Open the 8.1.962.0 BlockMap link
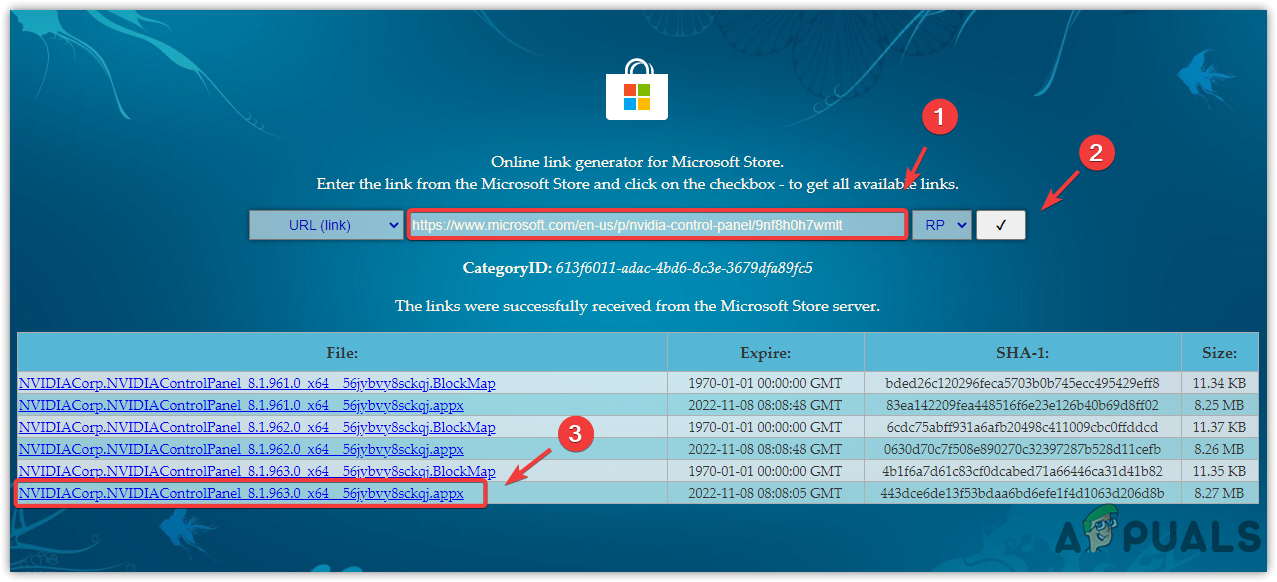The image size is (1277, 582). pyautogui.click(x=256, y=427)
